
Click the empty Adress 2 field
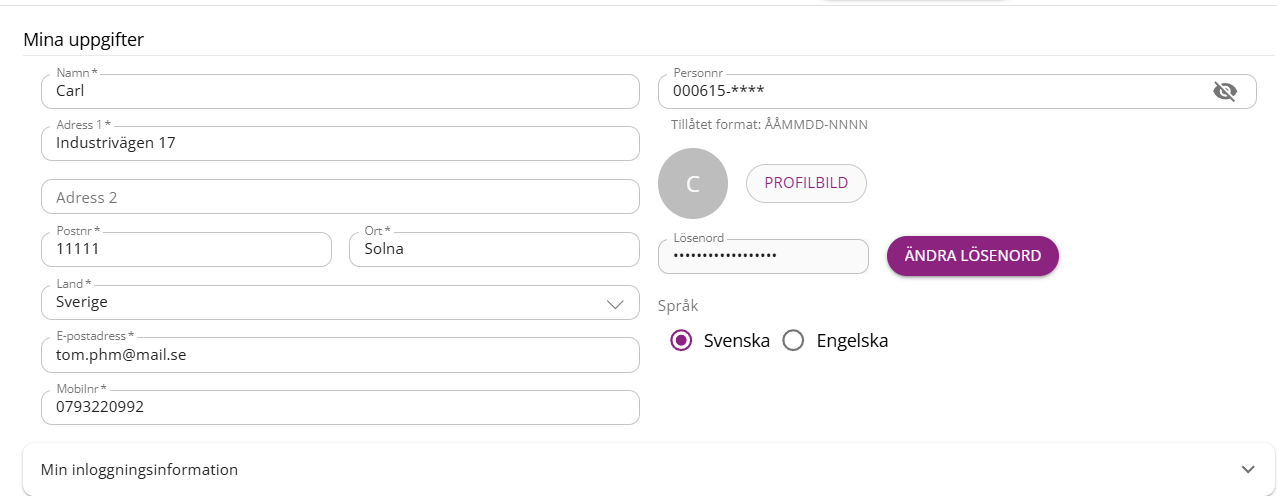(340, 197)
